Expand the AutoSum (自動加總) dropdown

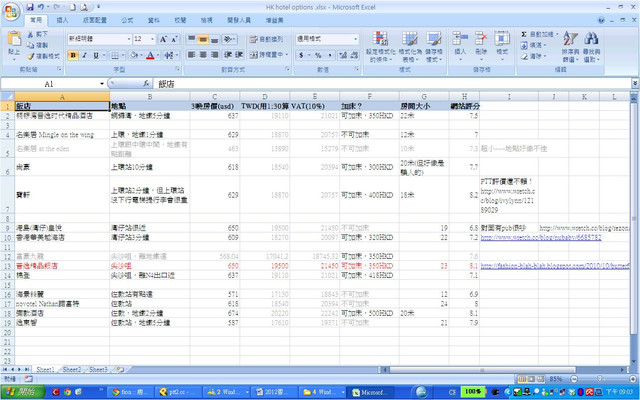pyautogui.click(x=556, y=34)
